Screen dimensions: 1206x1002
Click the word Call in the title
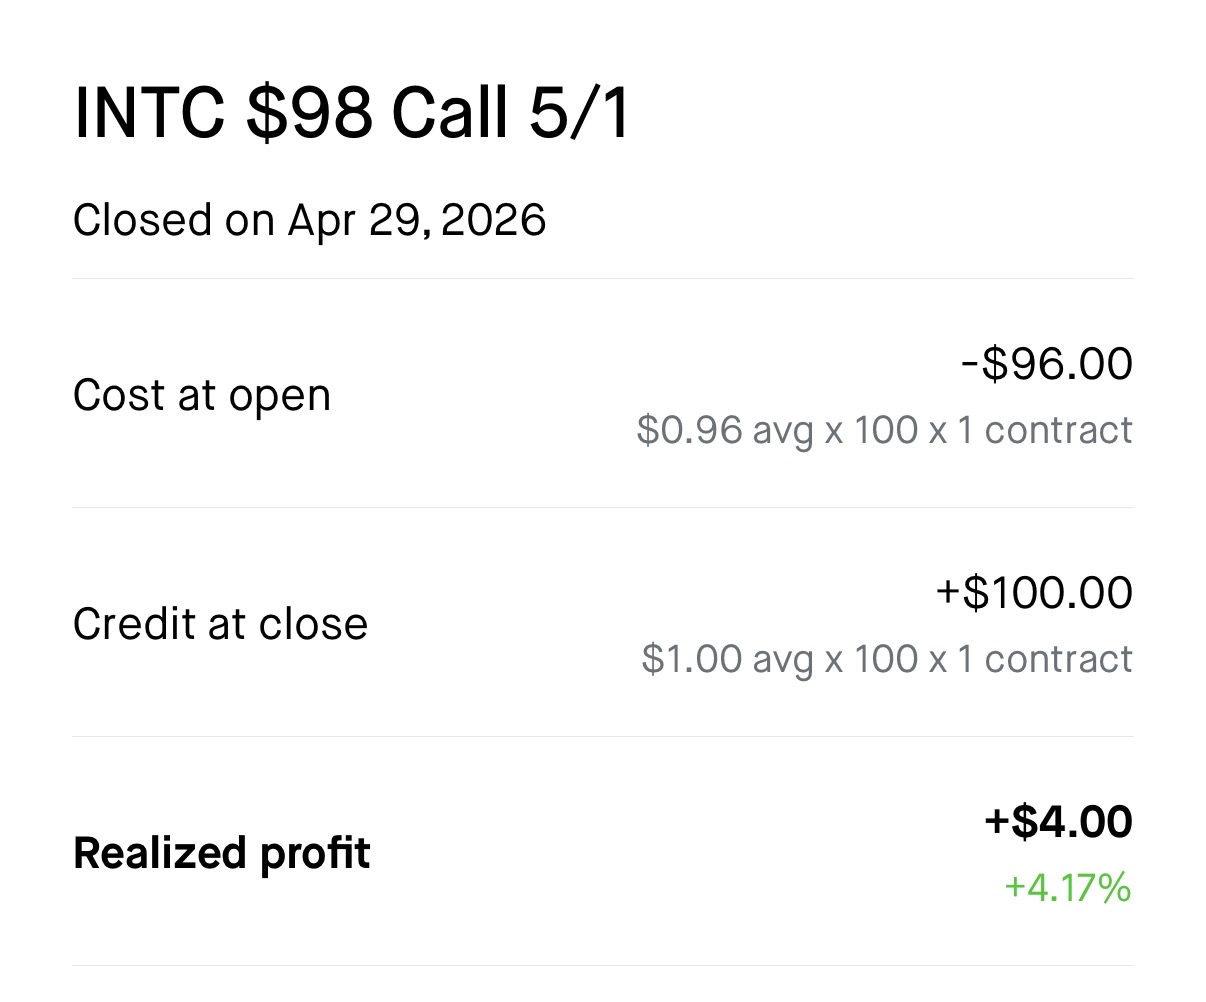pyautogui.click(x=450, y=112)
